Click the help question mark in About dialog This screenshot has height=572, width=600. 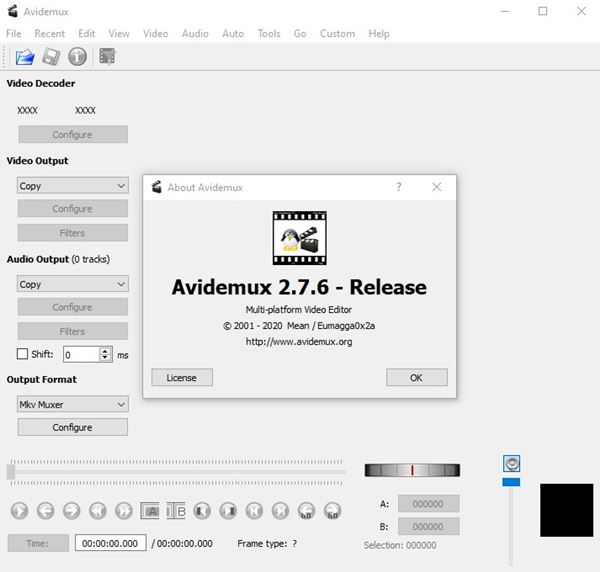399,187
